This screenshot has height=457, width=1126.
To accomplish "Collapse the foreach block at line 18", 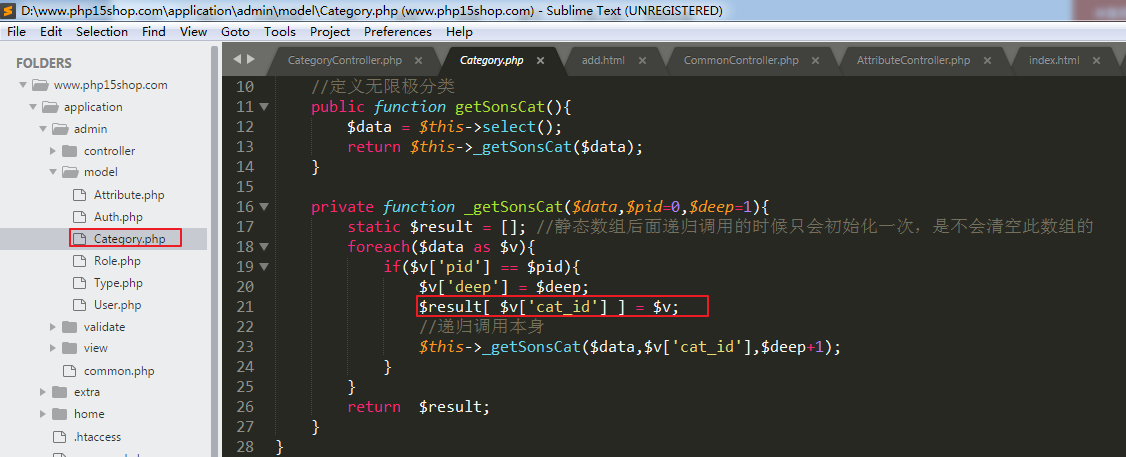I will click(264, 247).
